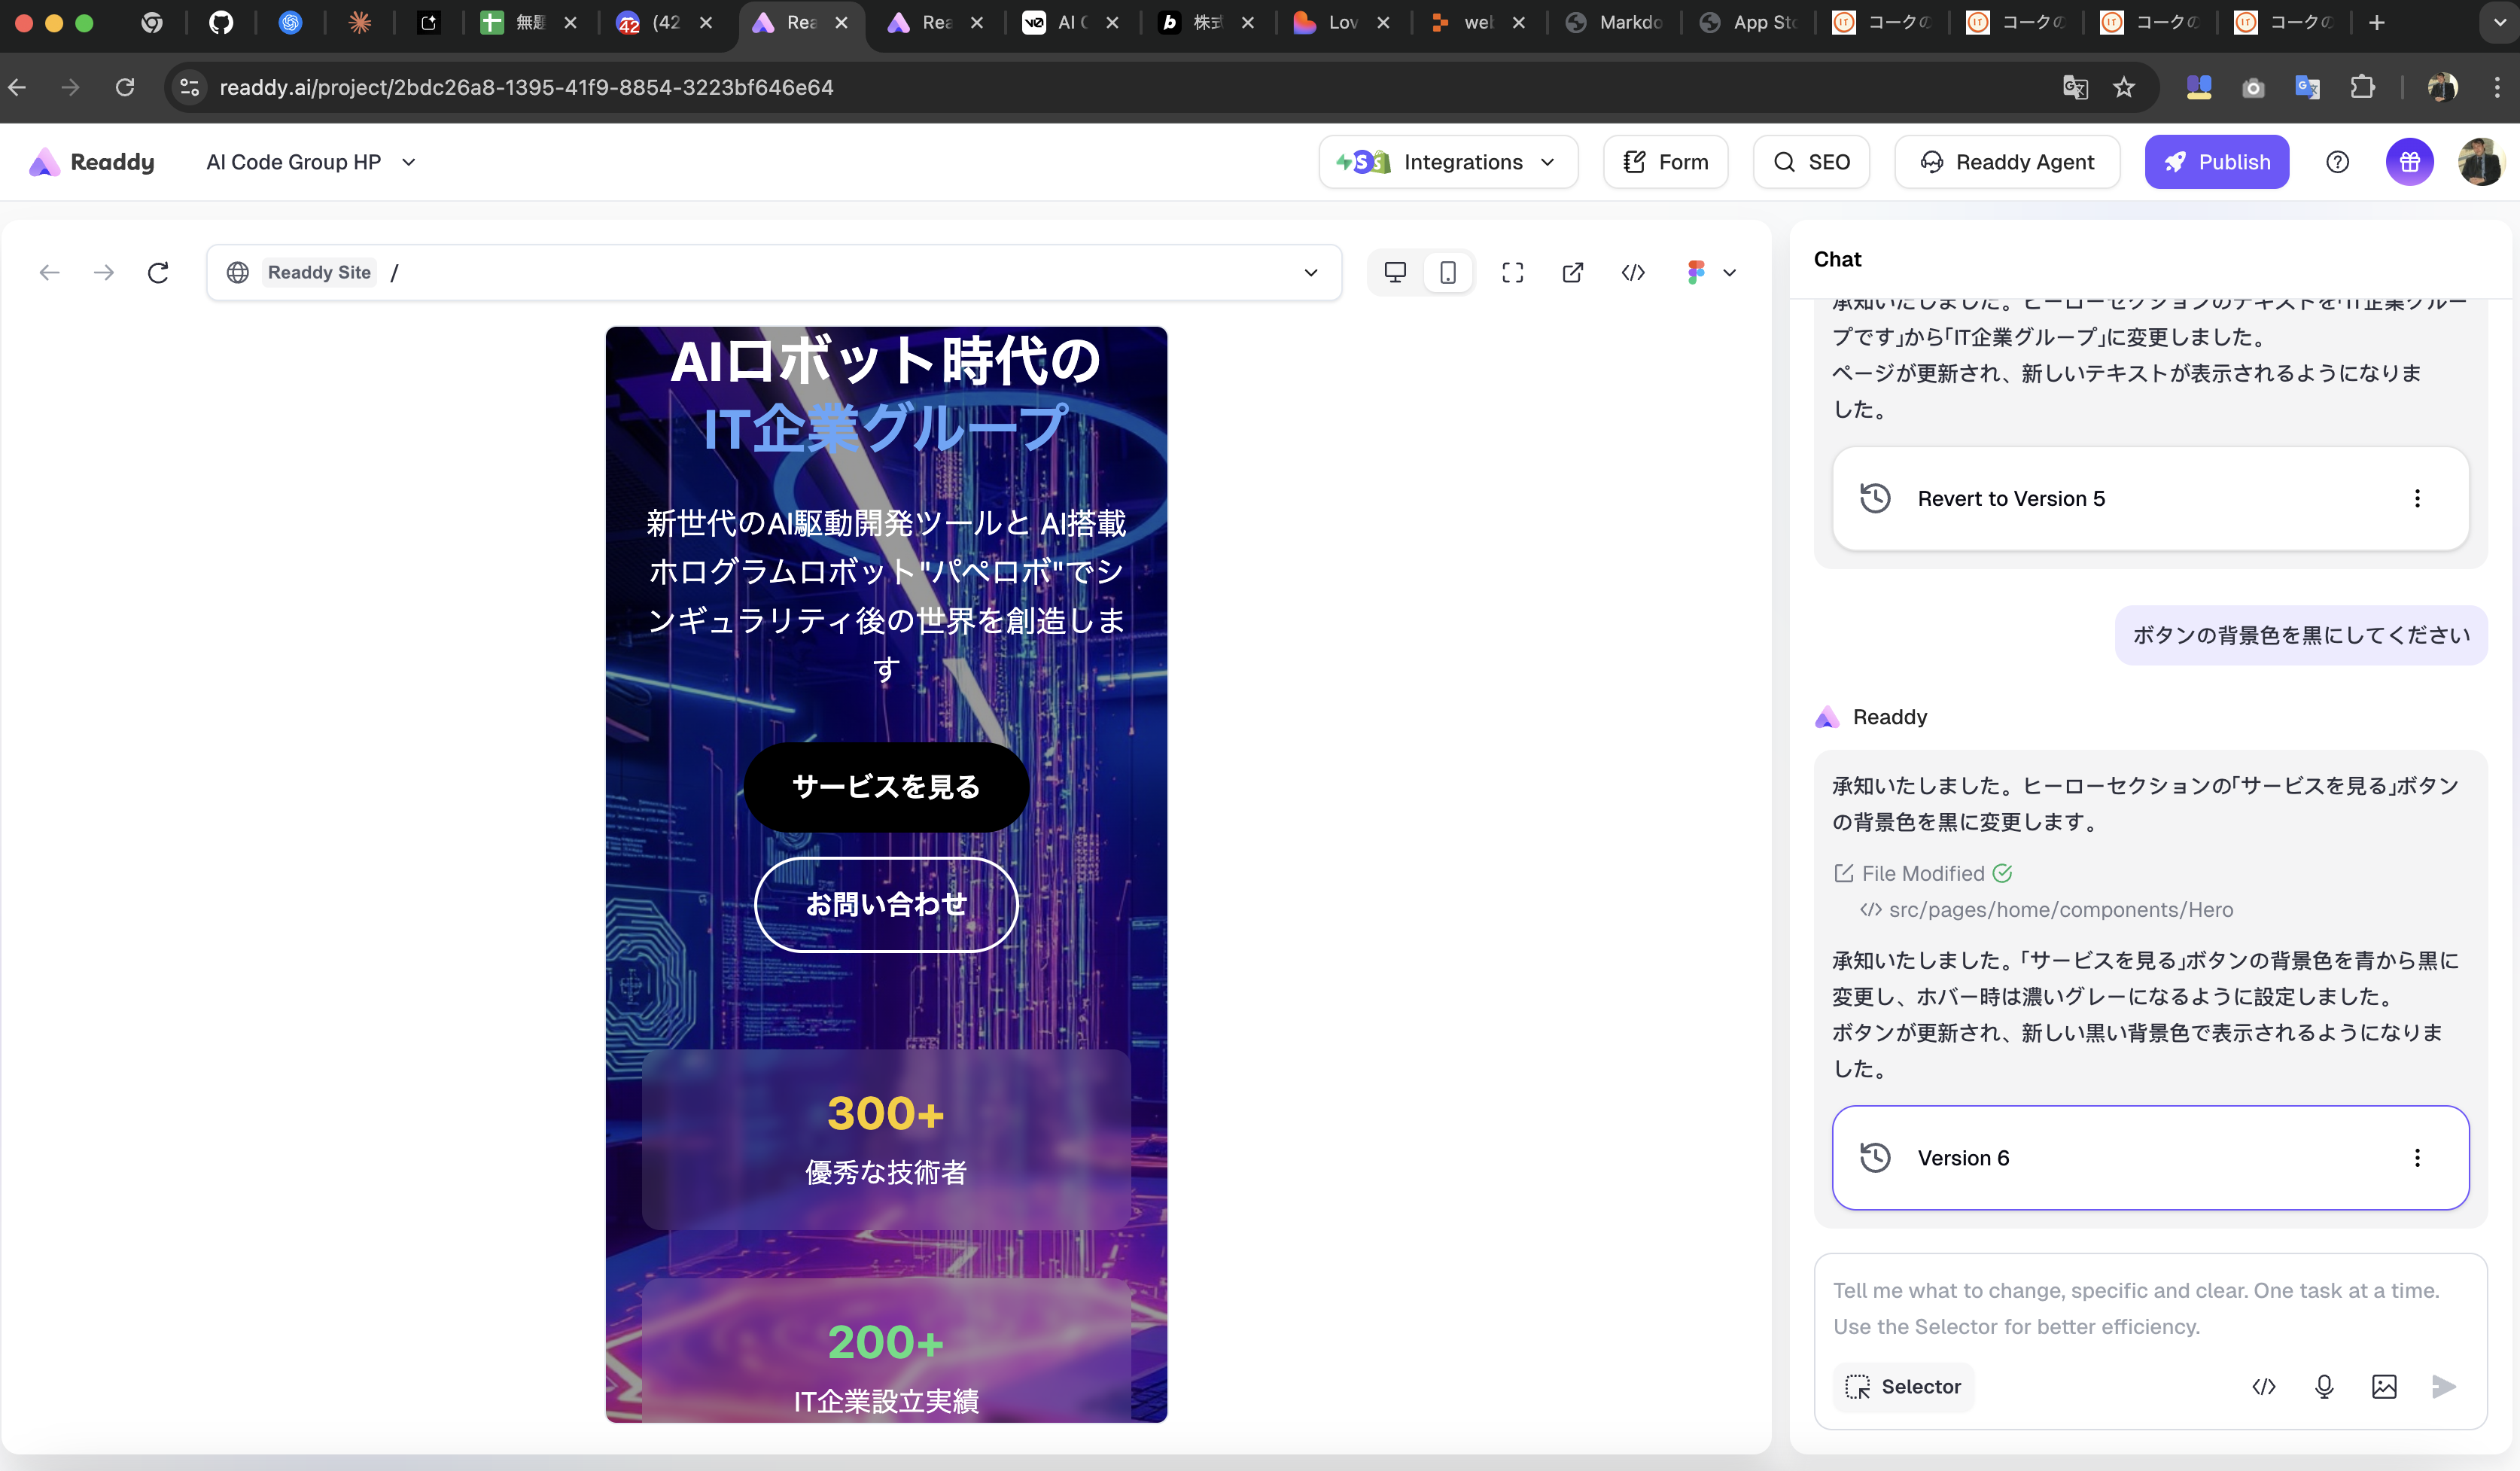The image size is (2520, 1471).
Task: Send the chat message
Action: point(2444,1387)
